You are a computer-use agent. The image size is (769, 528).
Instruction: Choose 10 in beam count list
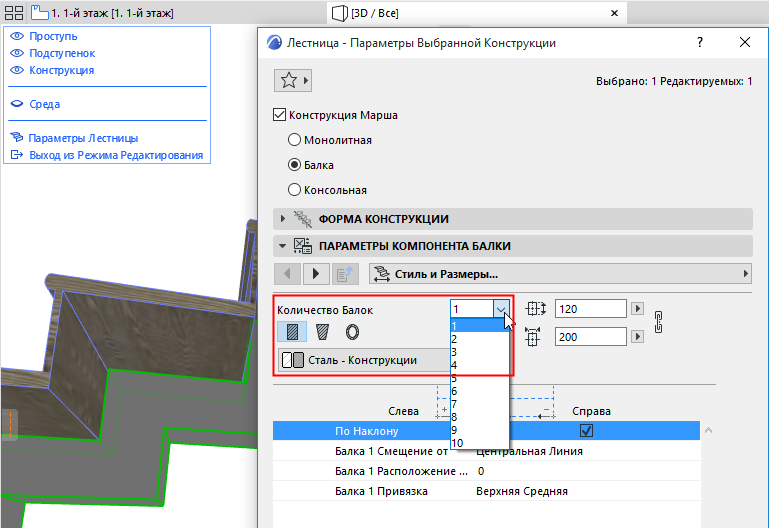coord(480,443)
